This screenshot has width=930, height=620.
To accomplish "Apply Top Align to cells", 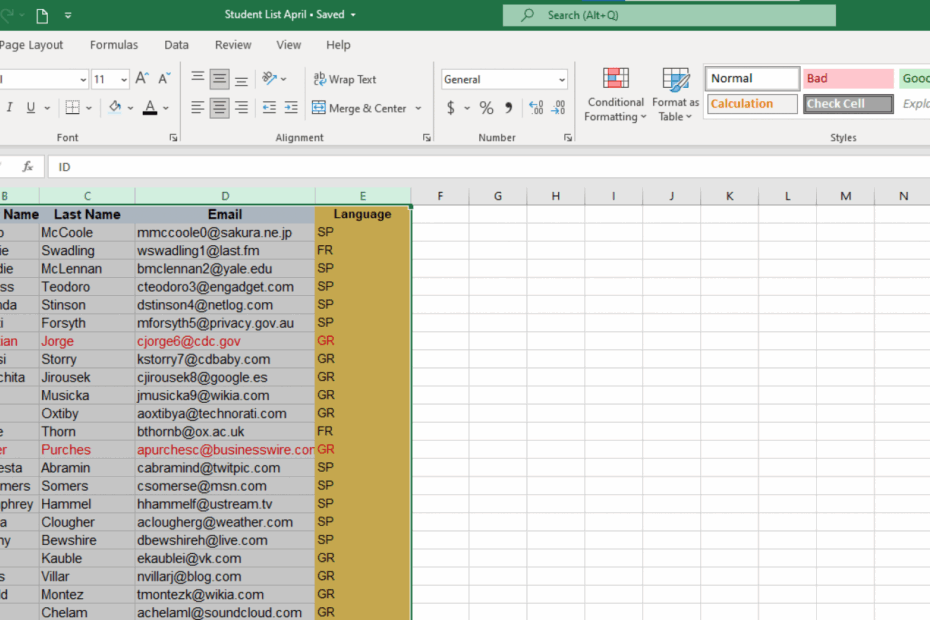I will coord(198,78).
